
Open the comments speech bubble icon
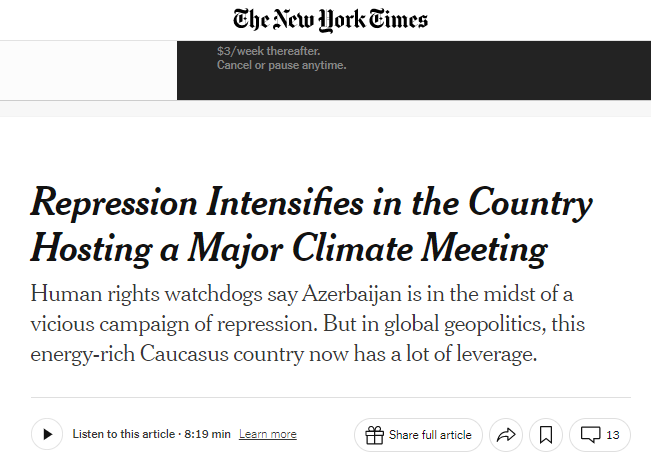591,435
